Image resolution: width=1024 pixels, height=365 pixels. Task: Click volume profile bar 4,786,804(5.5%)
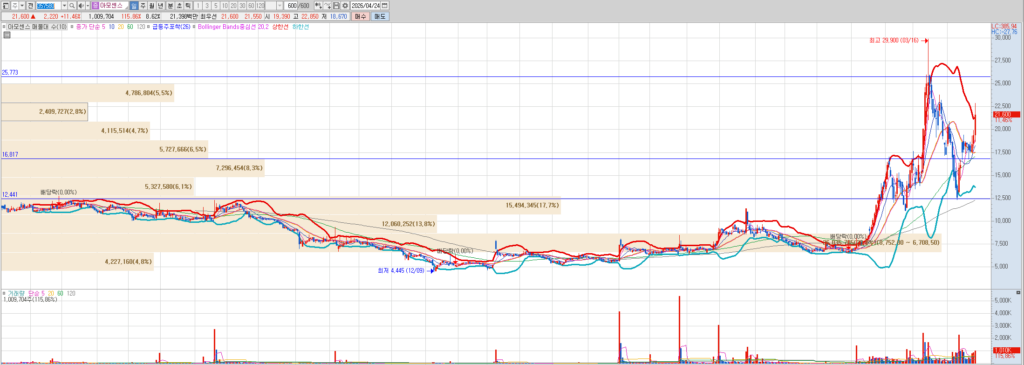coord(88,93)
